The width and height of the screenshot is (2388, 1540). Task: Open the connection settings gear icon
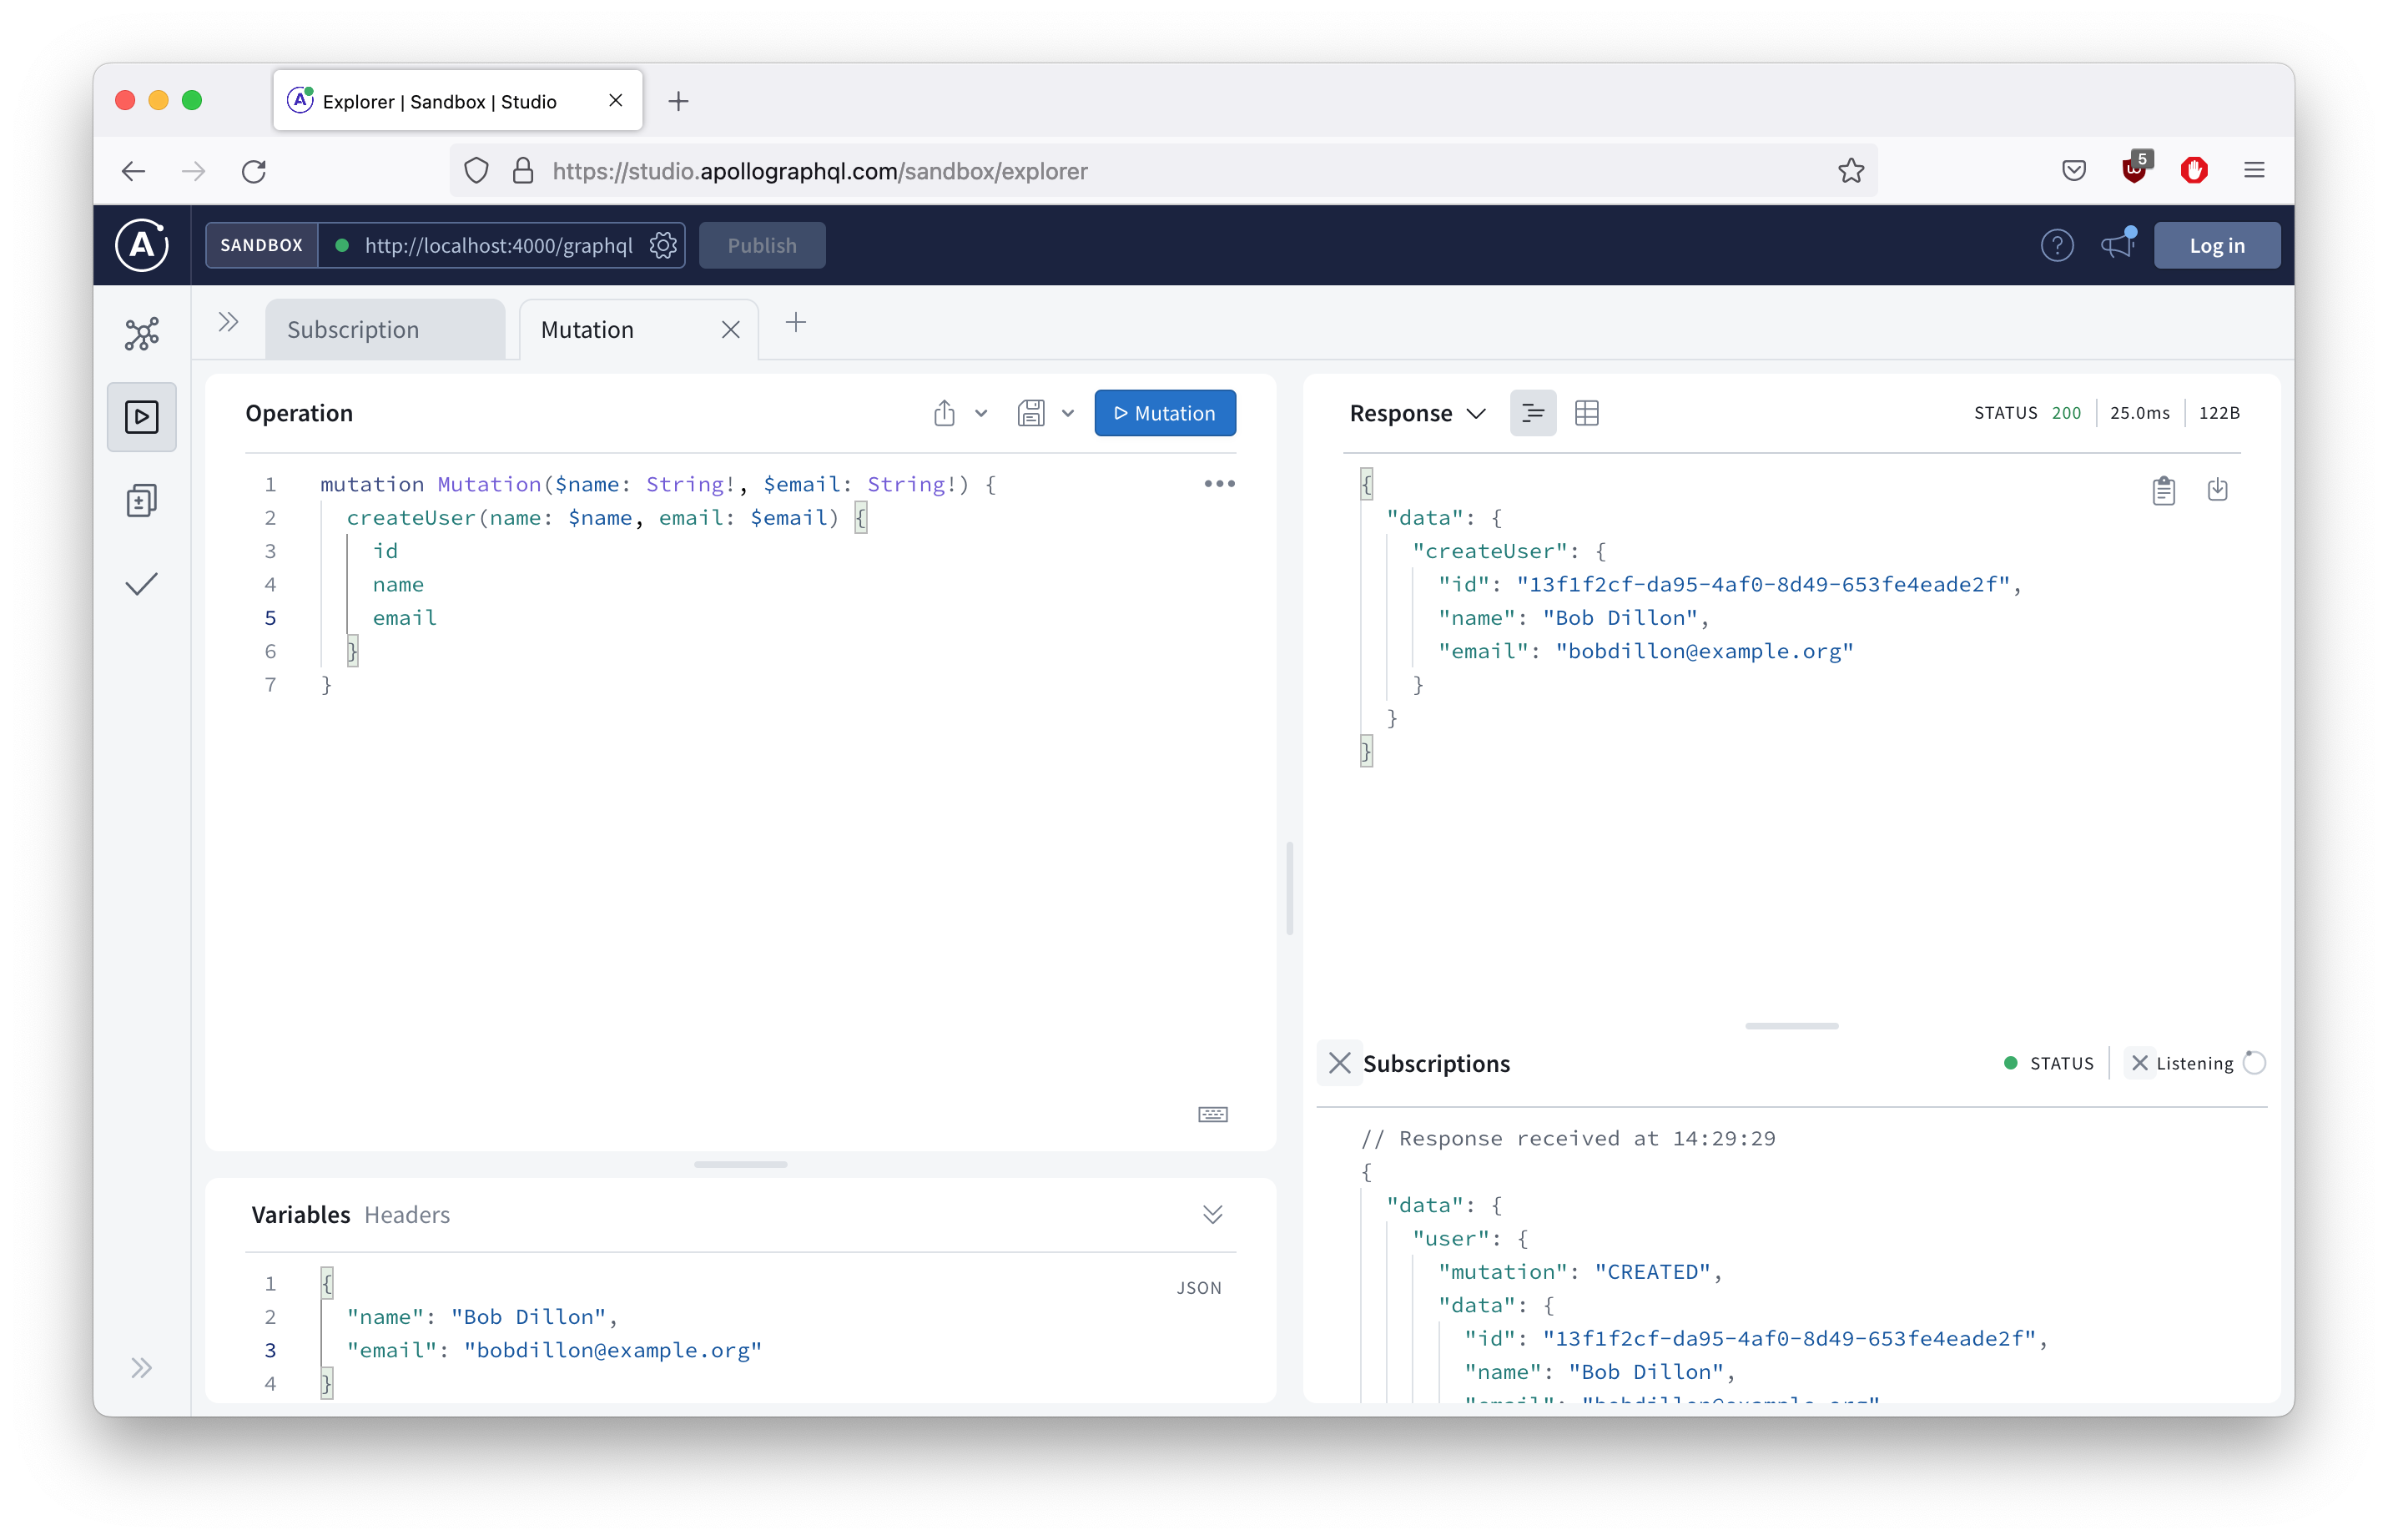tap(663, 245)
